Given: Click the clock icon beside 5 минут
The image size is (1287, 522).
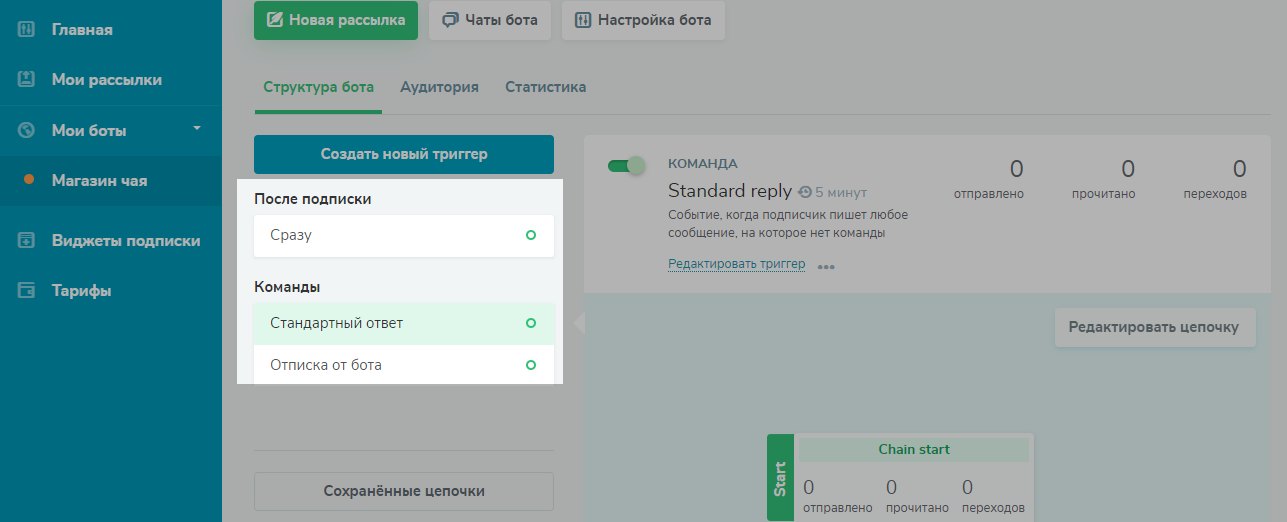Looking at the screenshot, I should click(x=805, y=192).
